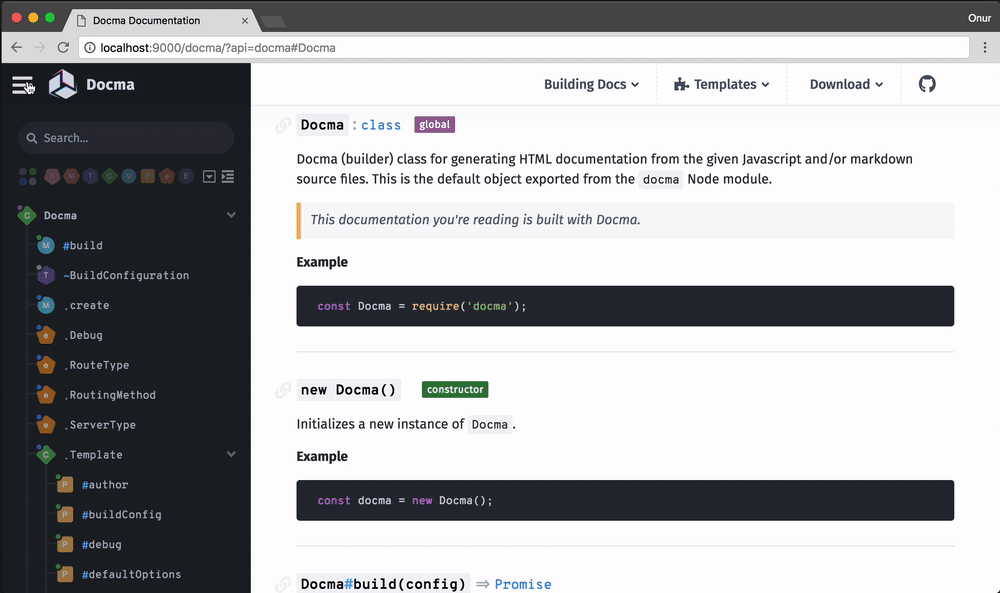Click the permalink icon beside Docma#build(config)
Image resolution: width=1000 pixels, height=593 pixels.
283,584
